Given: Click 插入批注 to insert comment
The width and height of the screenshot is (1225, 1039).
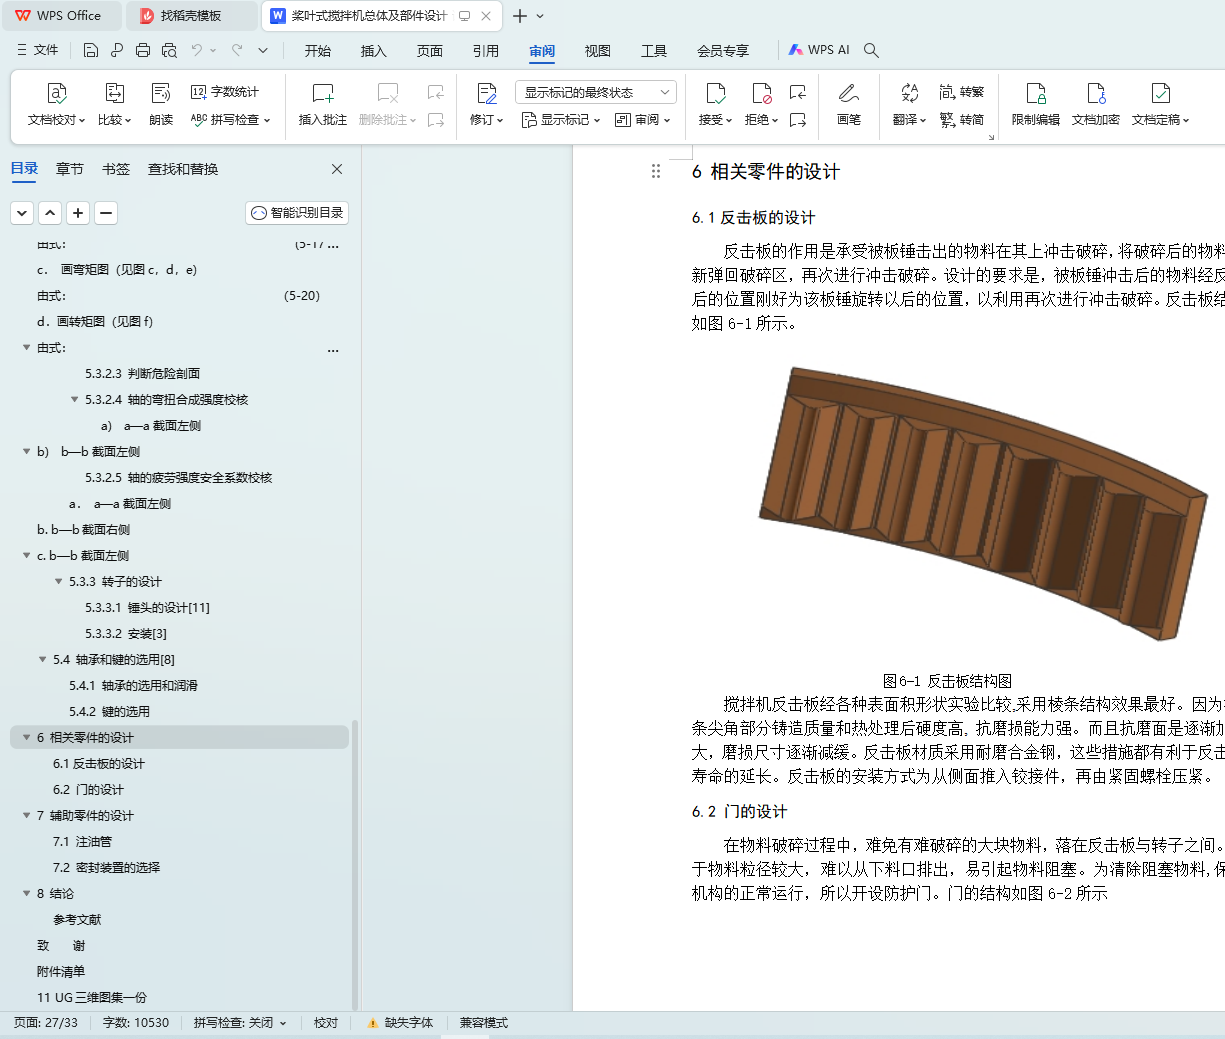Looking at the screenshot, I should pos(322,105).
